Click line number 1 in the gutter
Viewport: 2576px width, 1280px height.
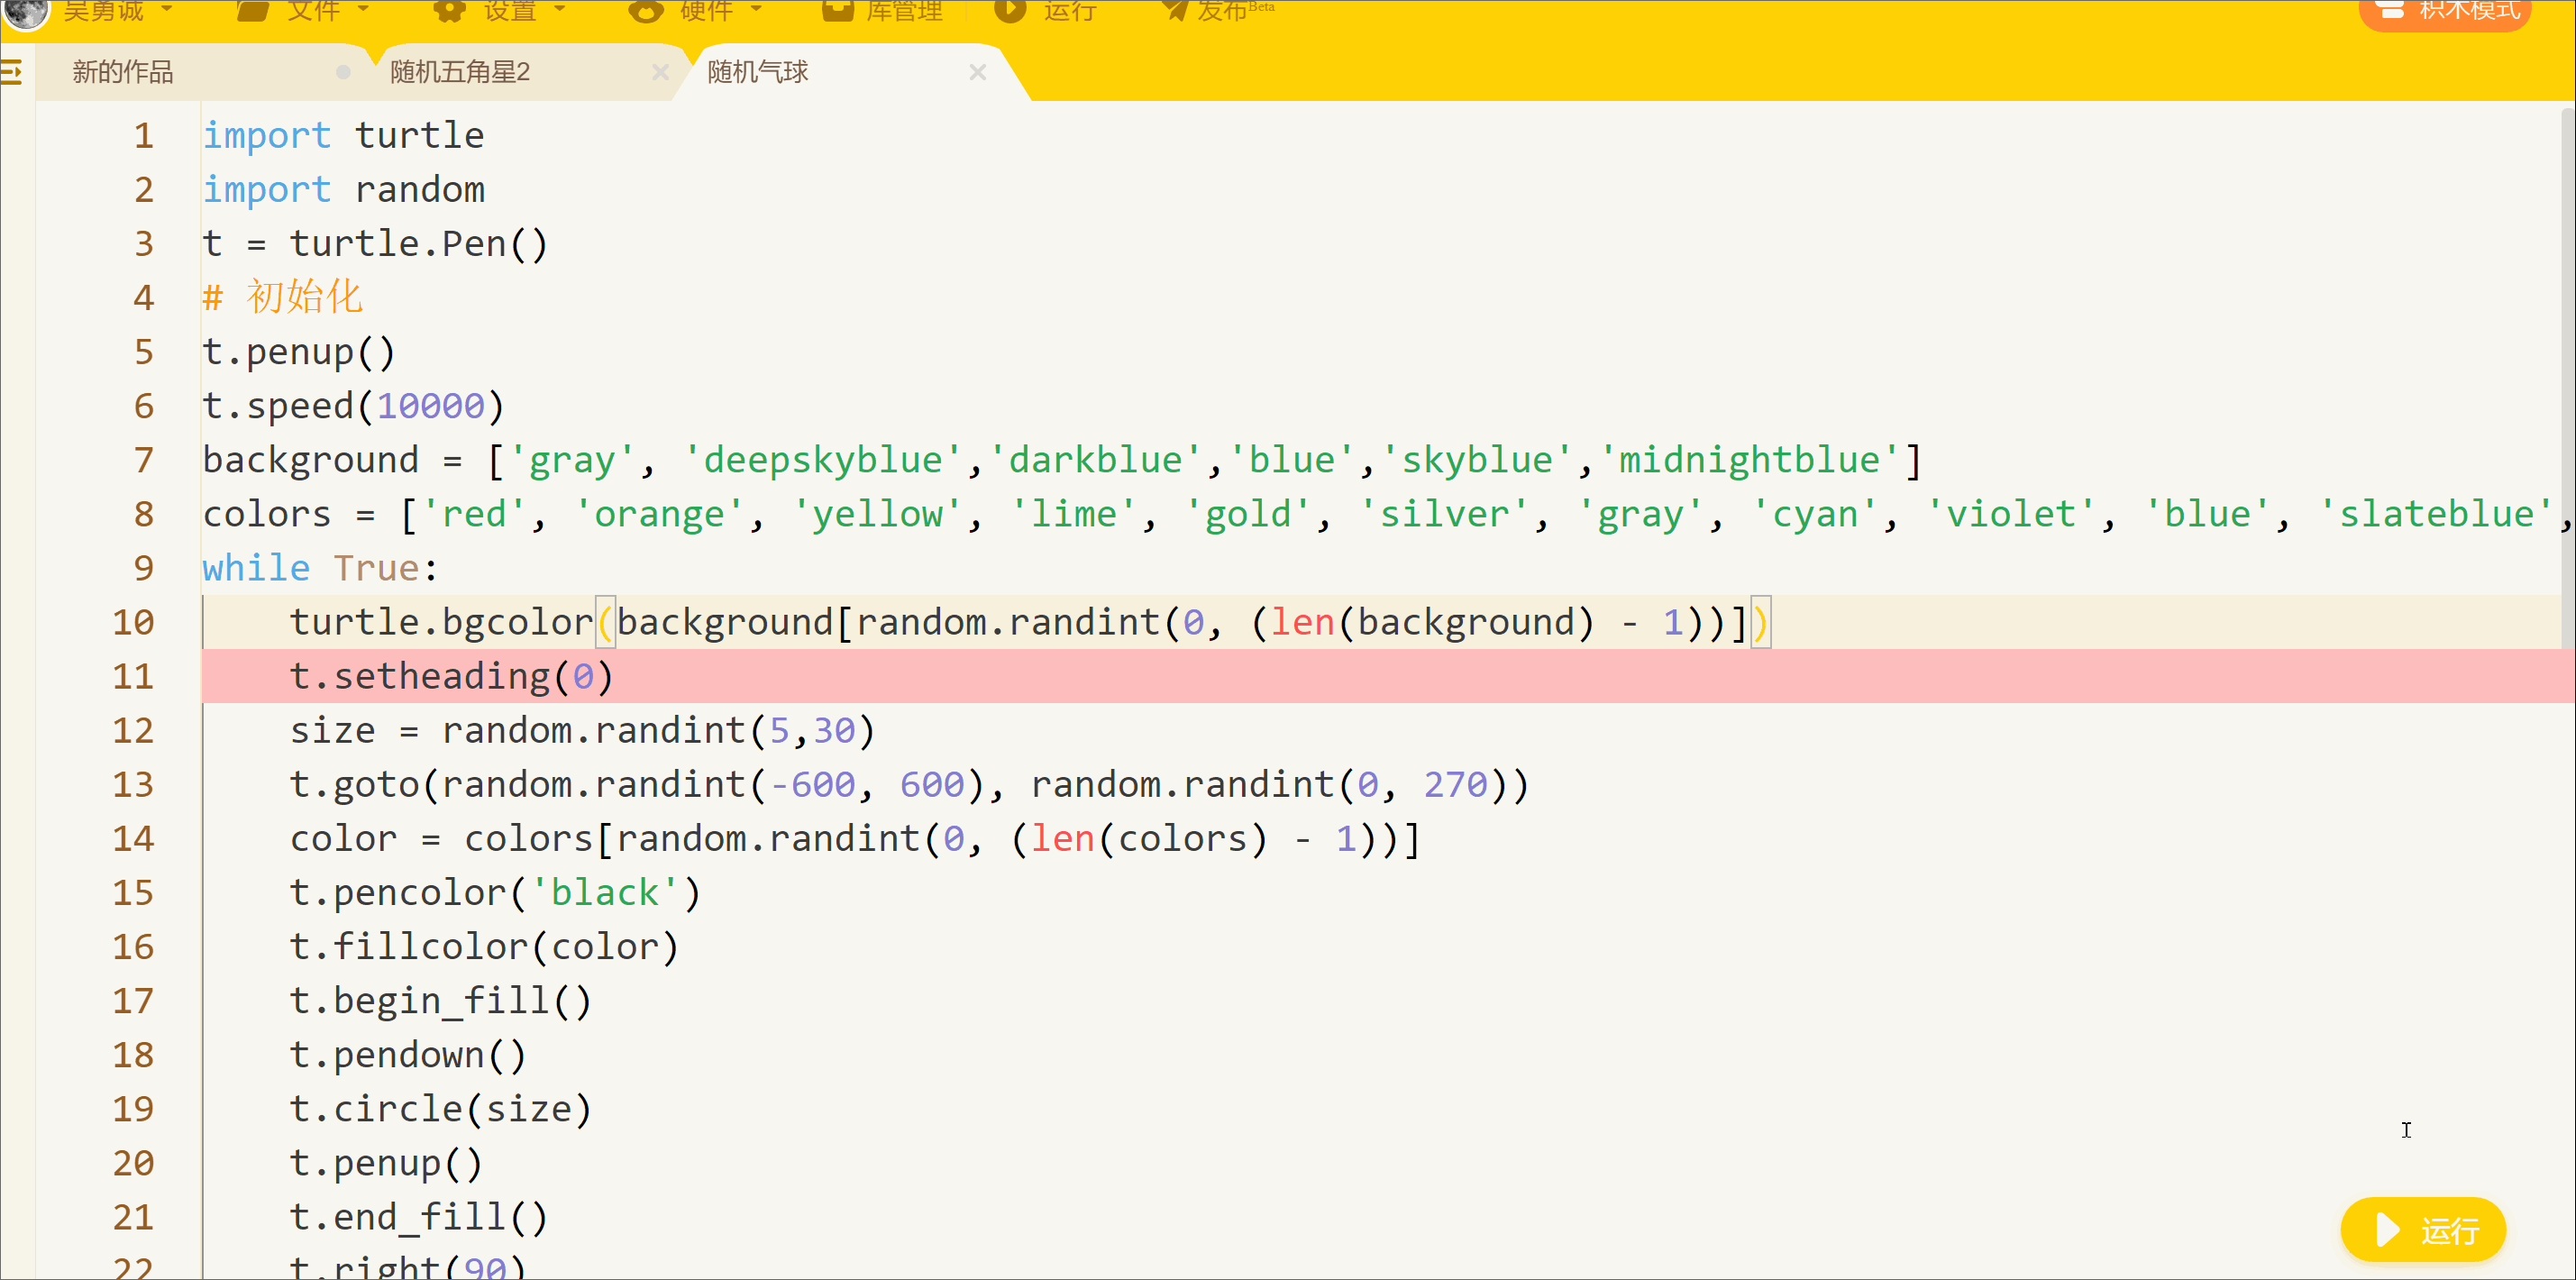[144, 135]
